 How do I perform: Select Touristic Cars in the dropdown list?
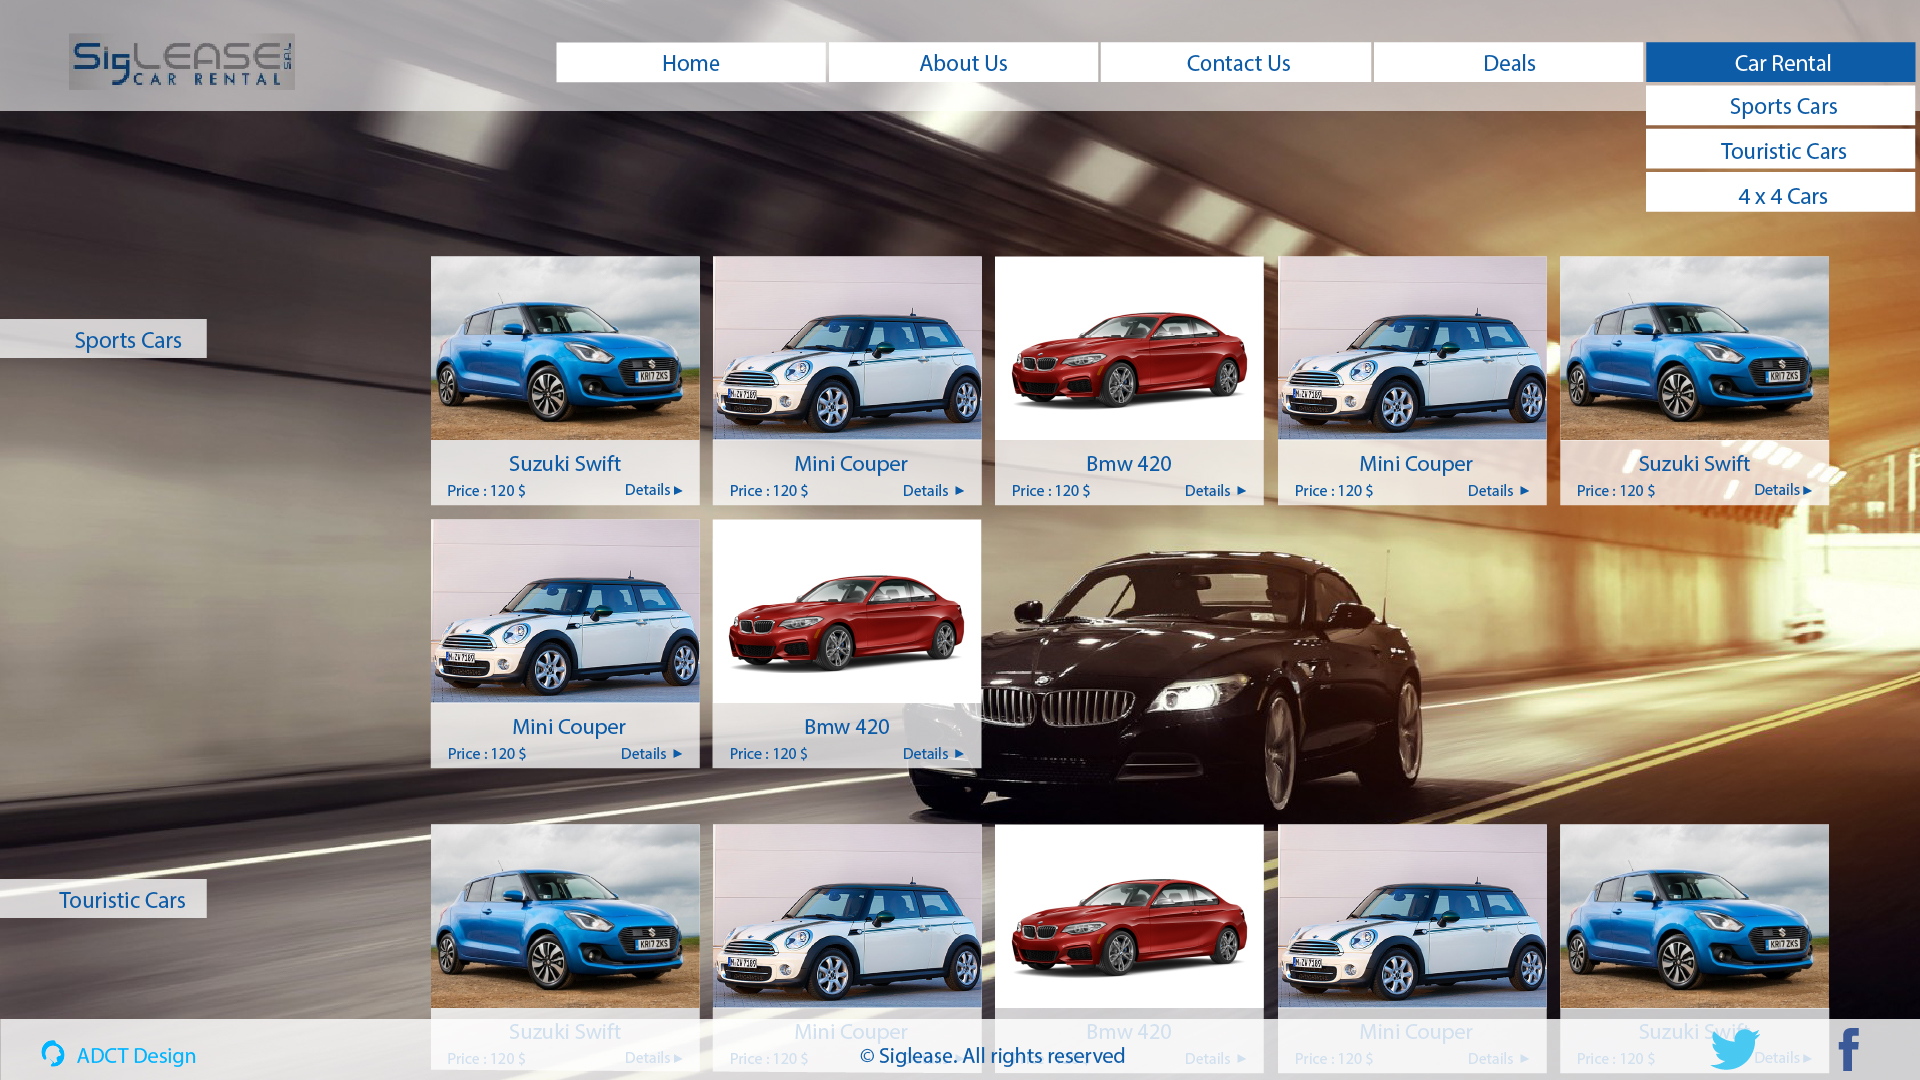(1781, 151)
